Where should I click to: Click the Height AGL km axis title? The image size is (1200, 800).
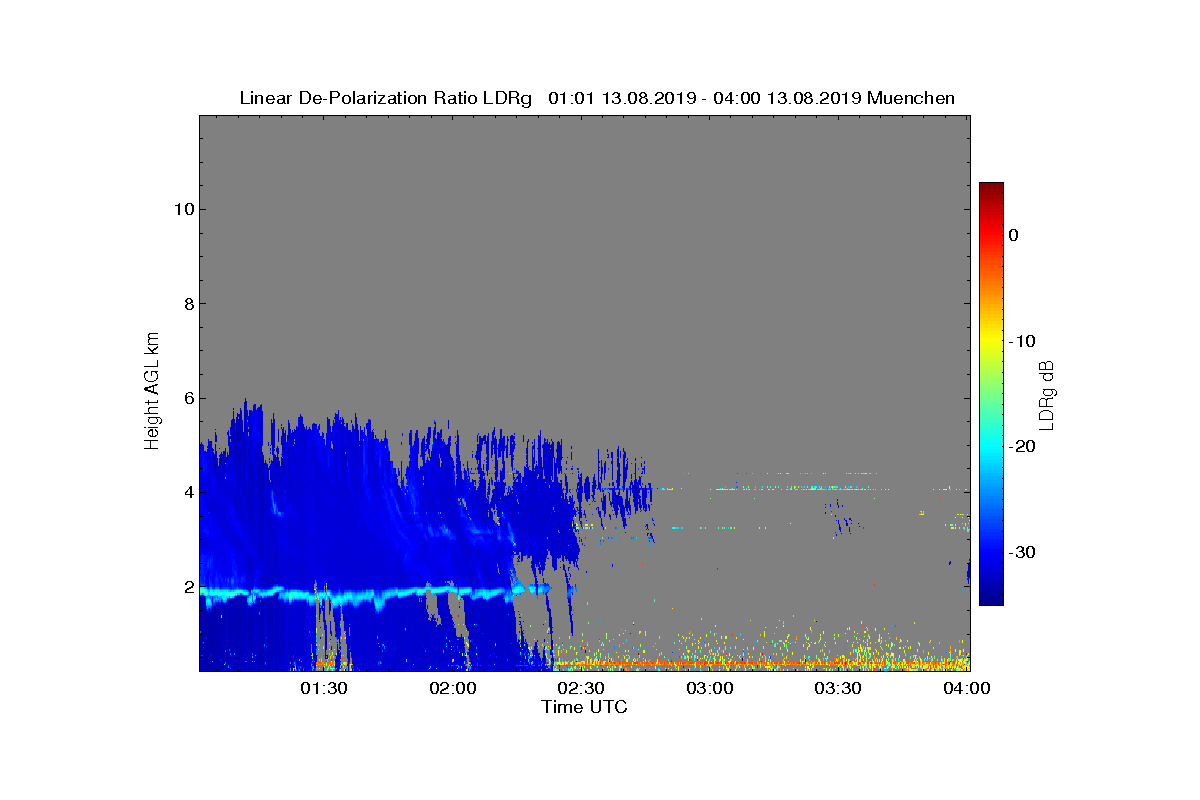[152, 392]
